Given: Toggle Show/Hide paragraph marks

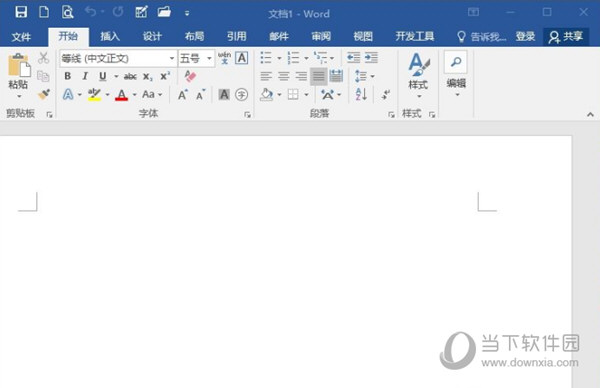Looking at the screenshot, I should pyautogui.click(x=386, y=94).
